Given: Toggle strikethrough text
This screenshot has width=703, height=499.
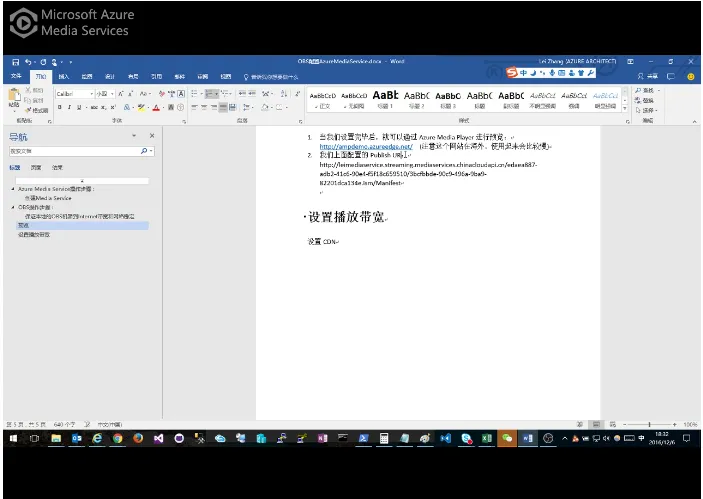Looking at the screenshot, I should 94,107.
